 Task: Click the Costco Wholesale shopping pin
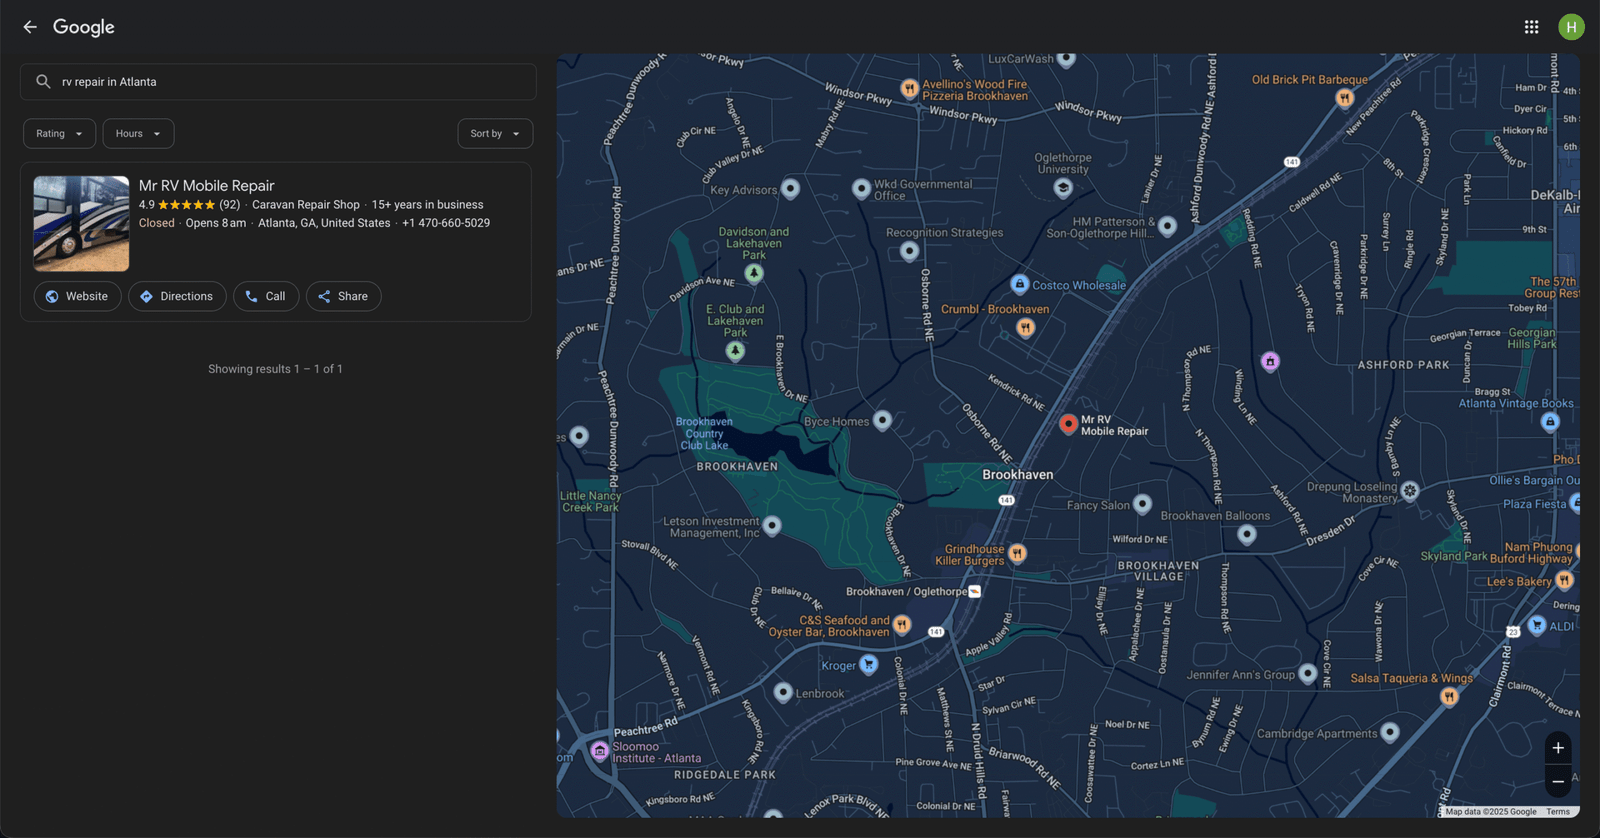pyautogui.click(x=1019, y=284)
